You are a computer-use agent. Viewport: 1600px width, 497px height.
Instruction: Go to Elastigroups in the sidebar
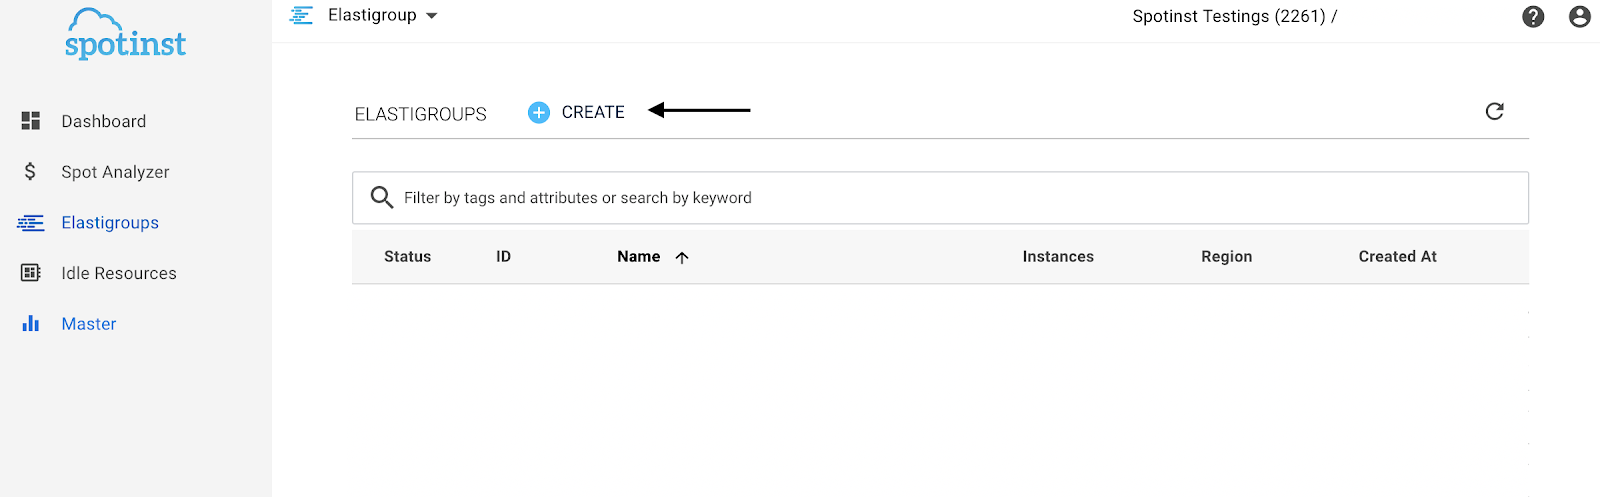110,223
